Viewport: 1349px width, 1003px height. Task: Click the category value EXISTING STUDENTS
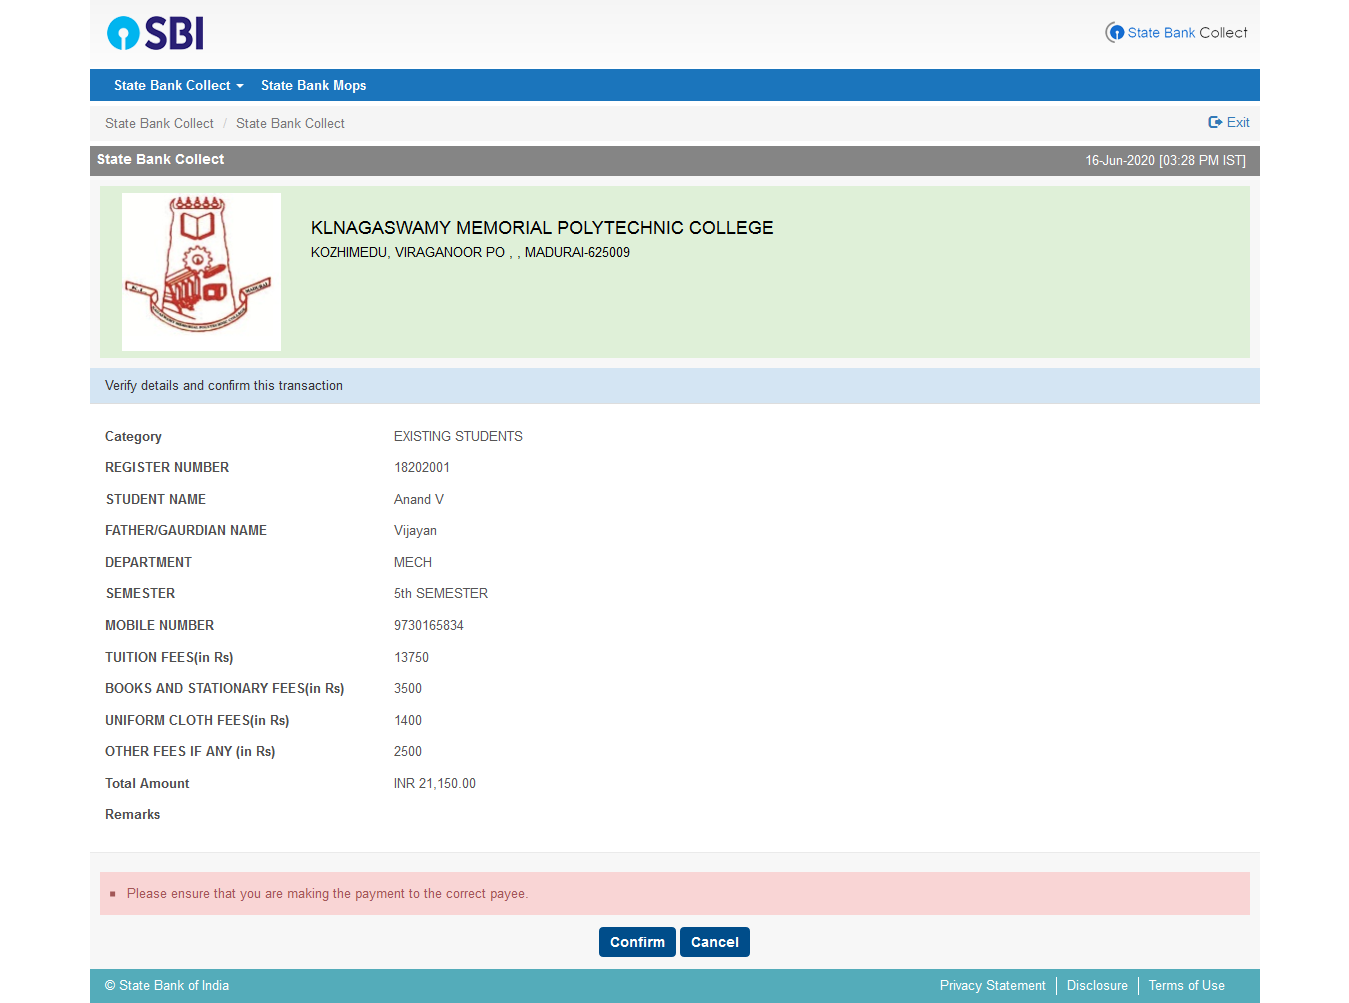458,436
